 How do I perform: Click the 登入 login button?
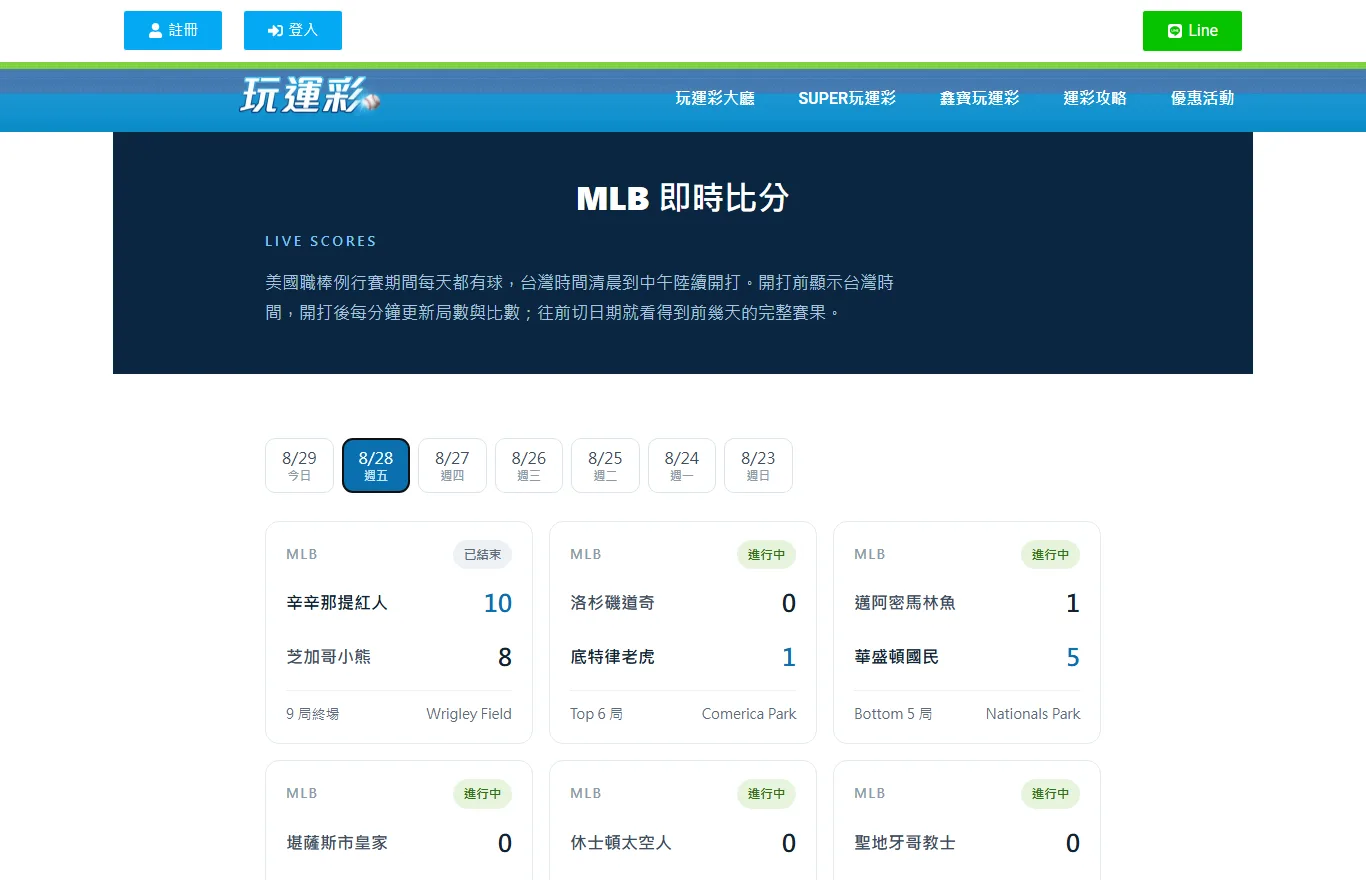click(293, 31)
